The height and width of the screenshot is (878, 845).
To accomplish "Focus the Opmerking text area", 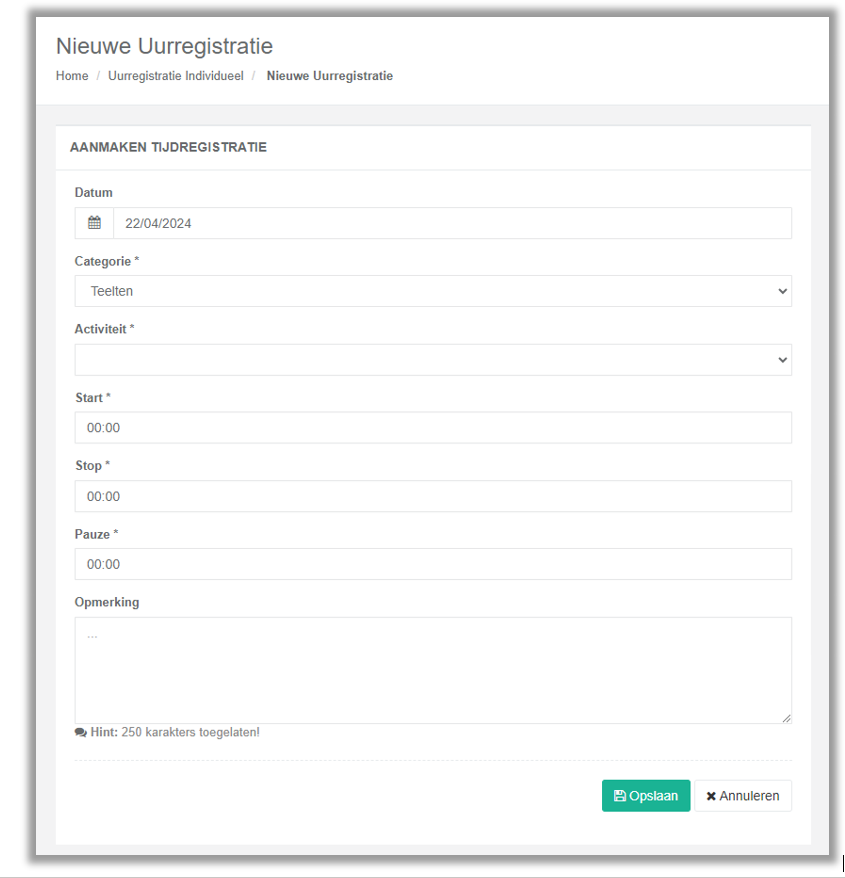I will click(x=433, y=670).
